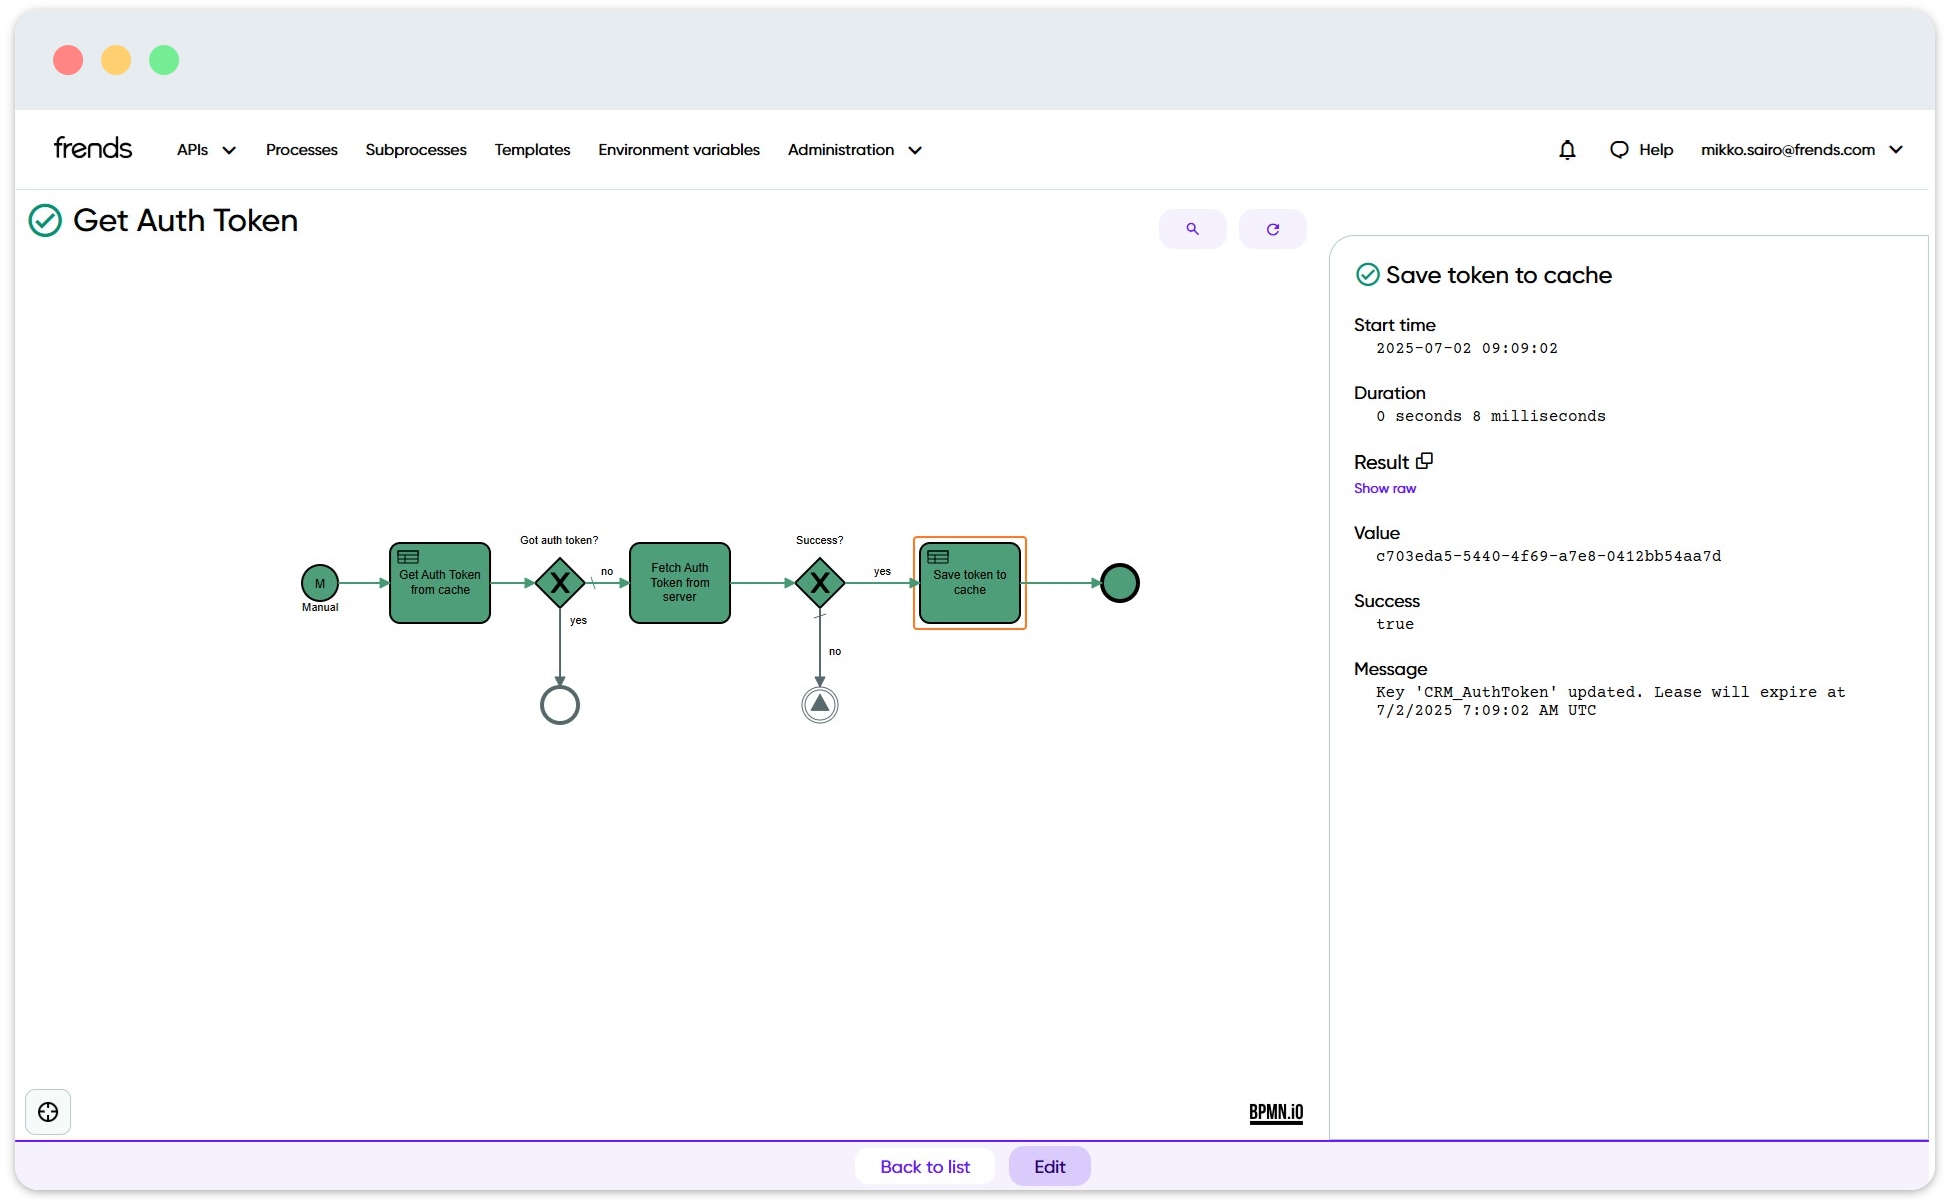The image size is (1950, 1200).
Task: Click the Back to list button
Action: [924, 1166]
